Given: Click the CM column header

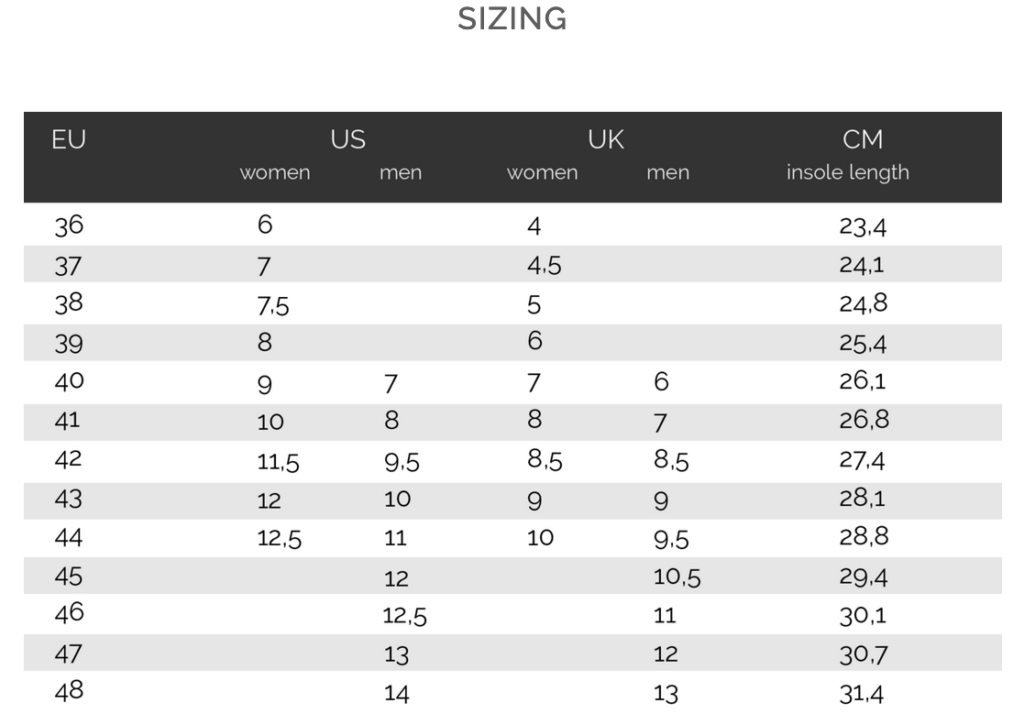Looking at the screenshot, I should tap(862, 139).
